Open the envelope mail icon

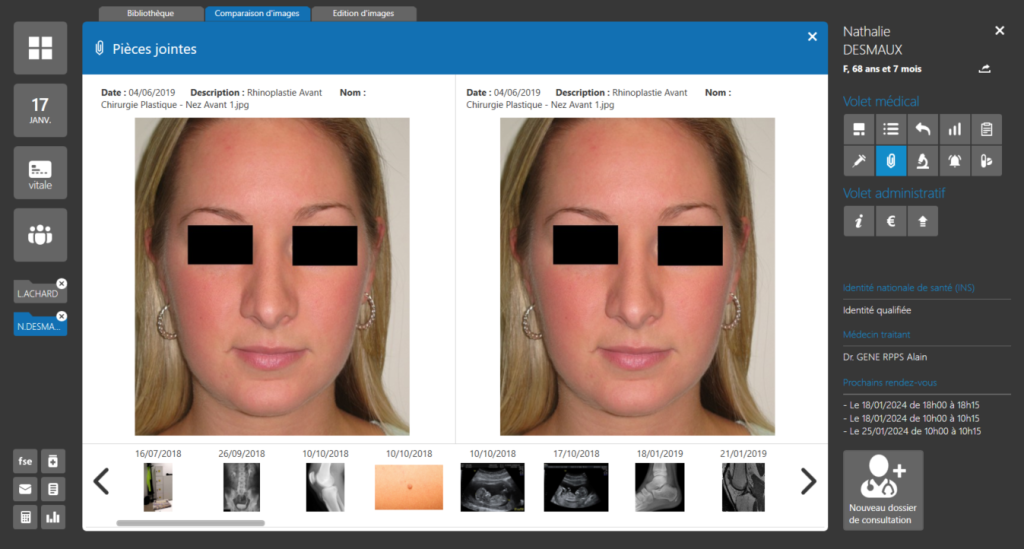point(25,489)
